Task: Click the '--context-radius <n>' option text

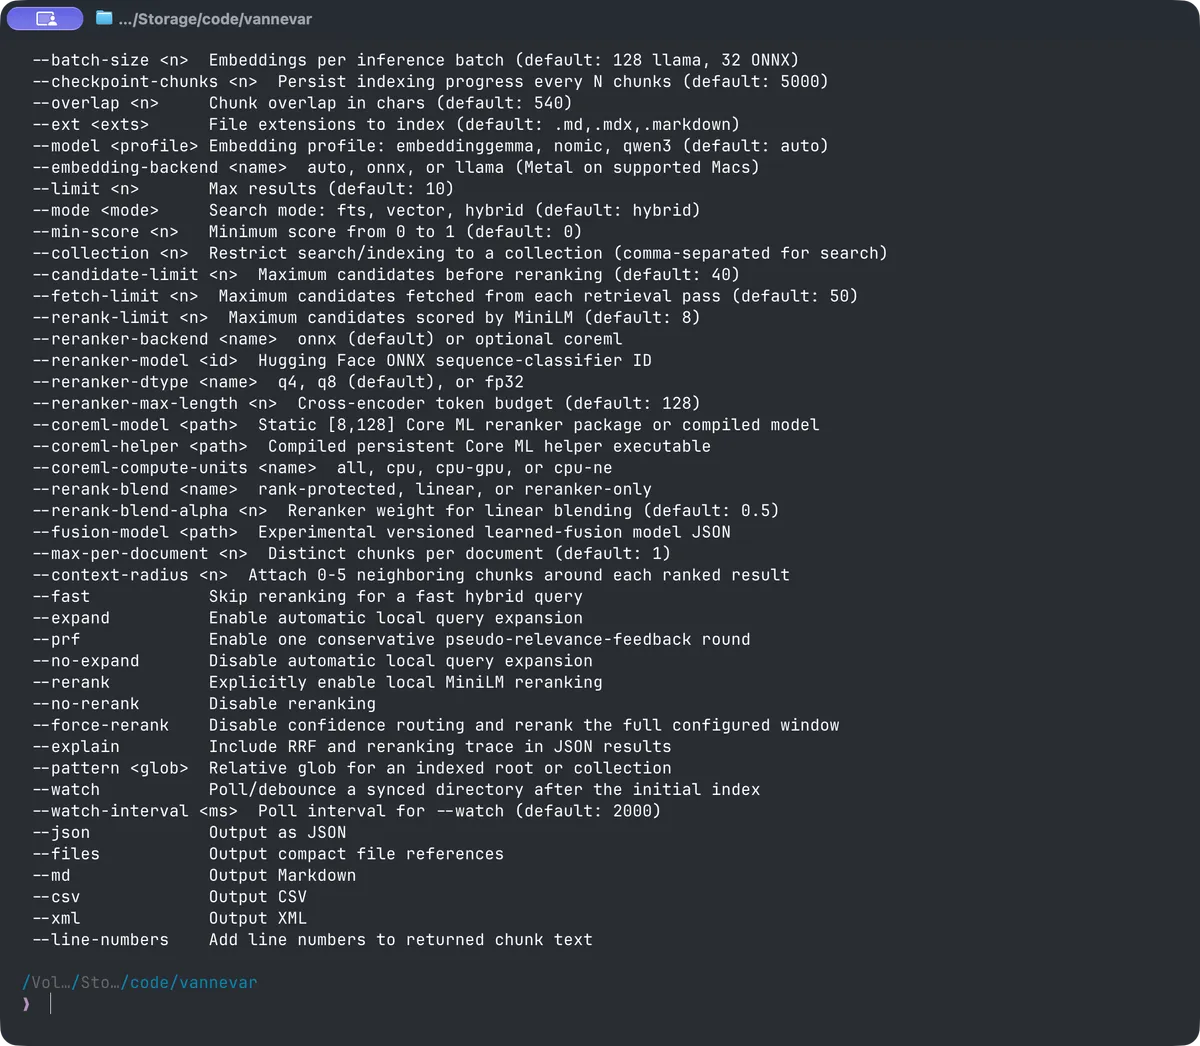Action: pyautogui.click(x=129, y=575)
